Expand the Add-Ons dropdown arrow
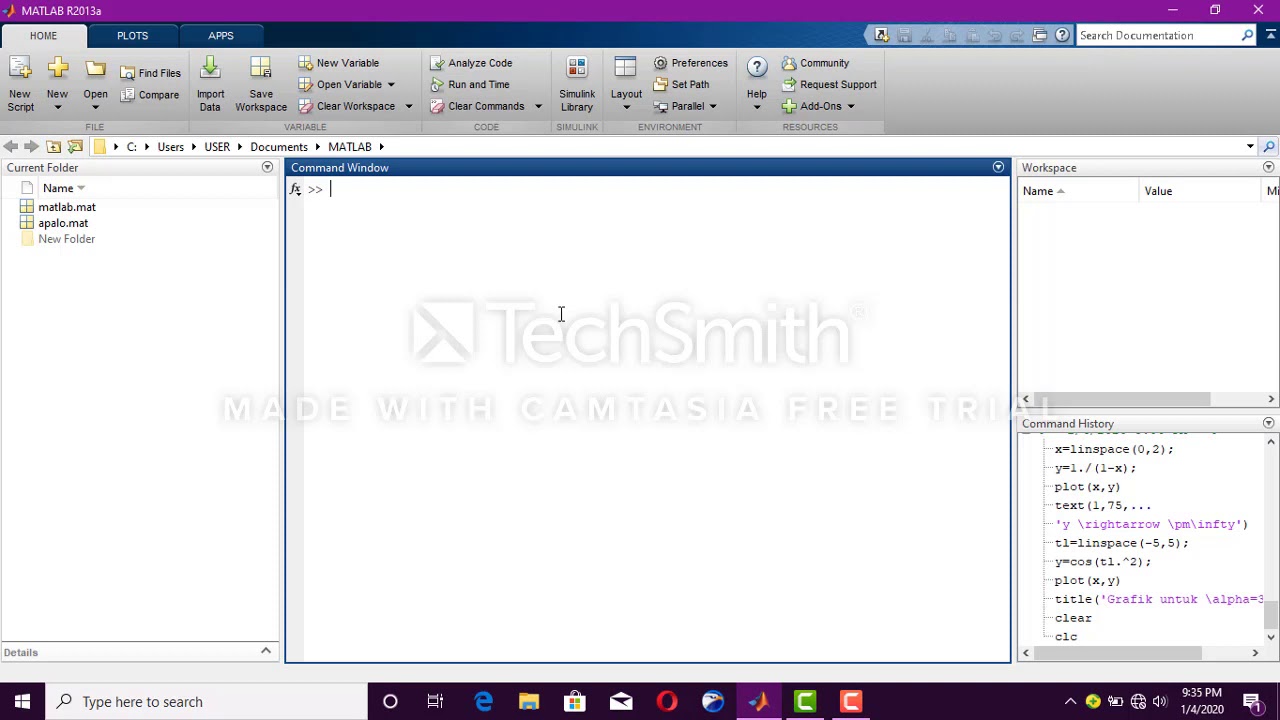Screen dimensions: 1280x720 (851, 107)
